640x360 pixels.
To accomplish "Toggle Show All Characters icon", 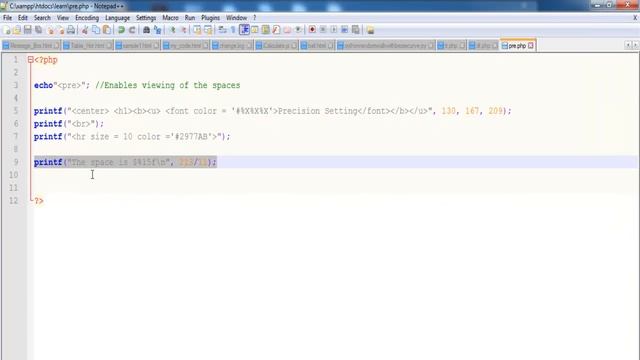I will tap(233, 30).
